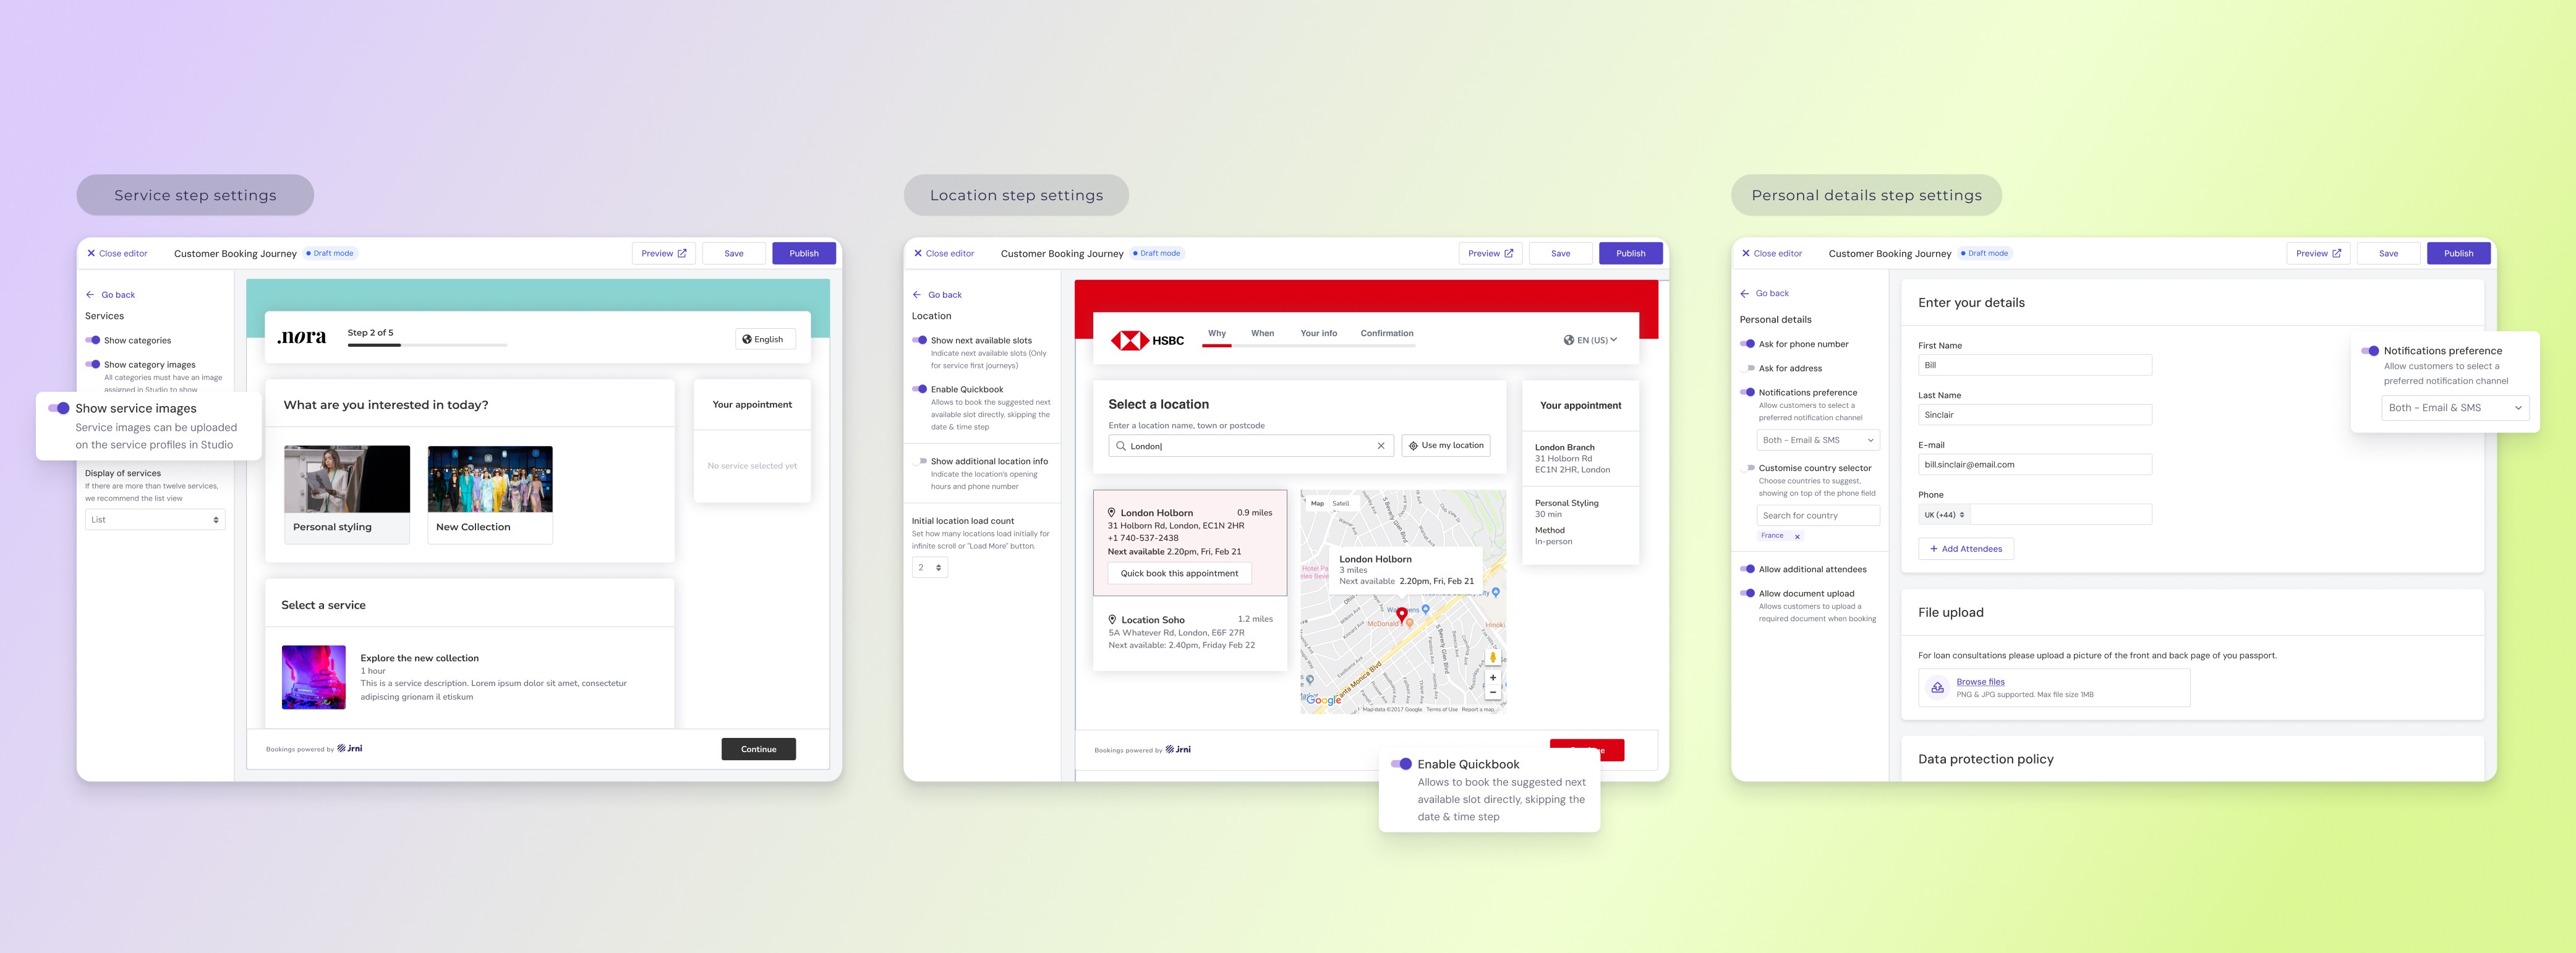Click the Step 2 of 5 progress bar
Image resolution: width=2576 pixels, height=953 pixels.
427,345
